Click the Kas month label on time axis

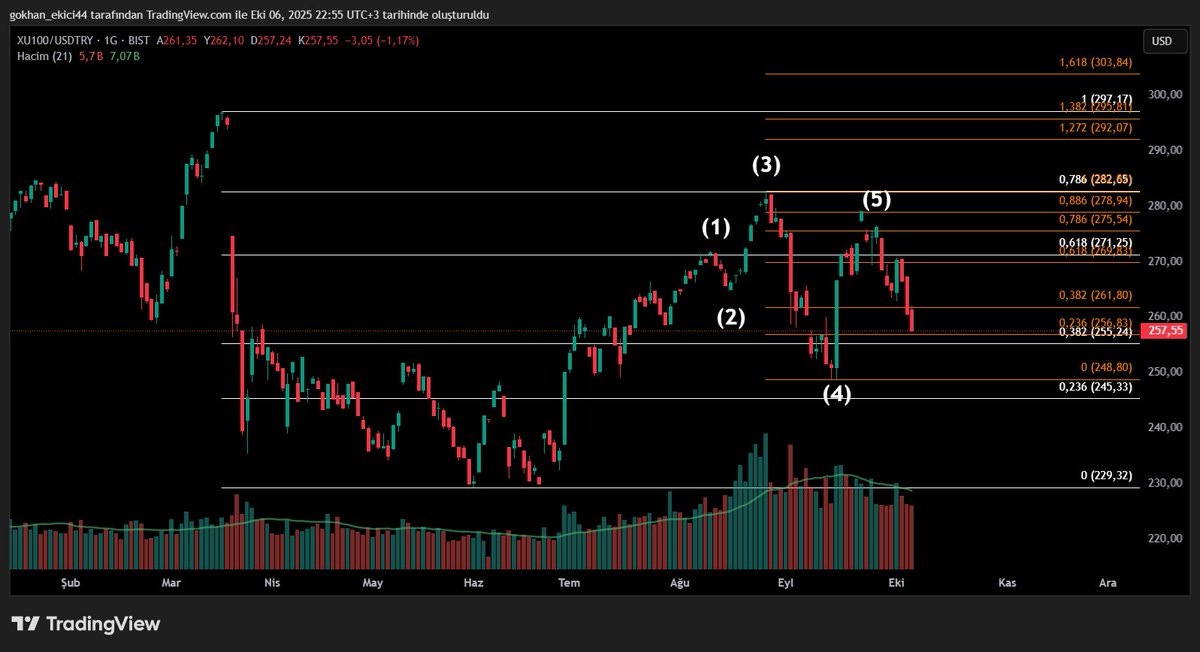point(1006,582)
